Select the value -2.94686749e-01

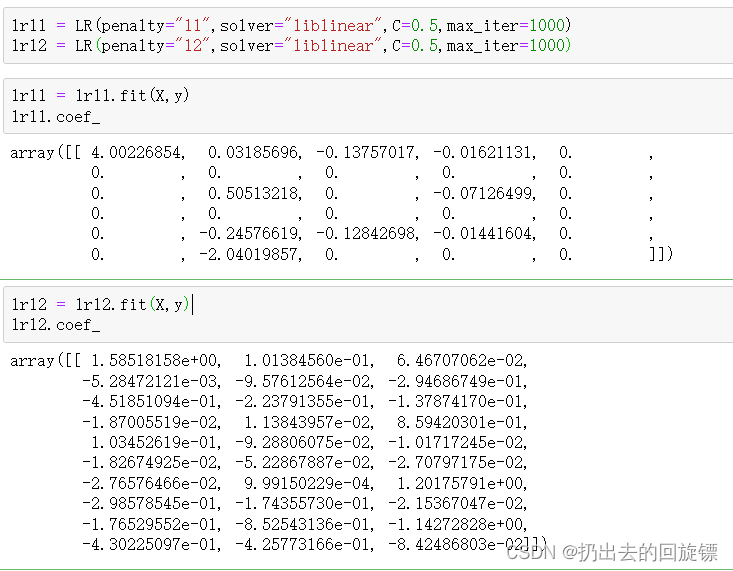point(456,382)
